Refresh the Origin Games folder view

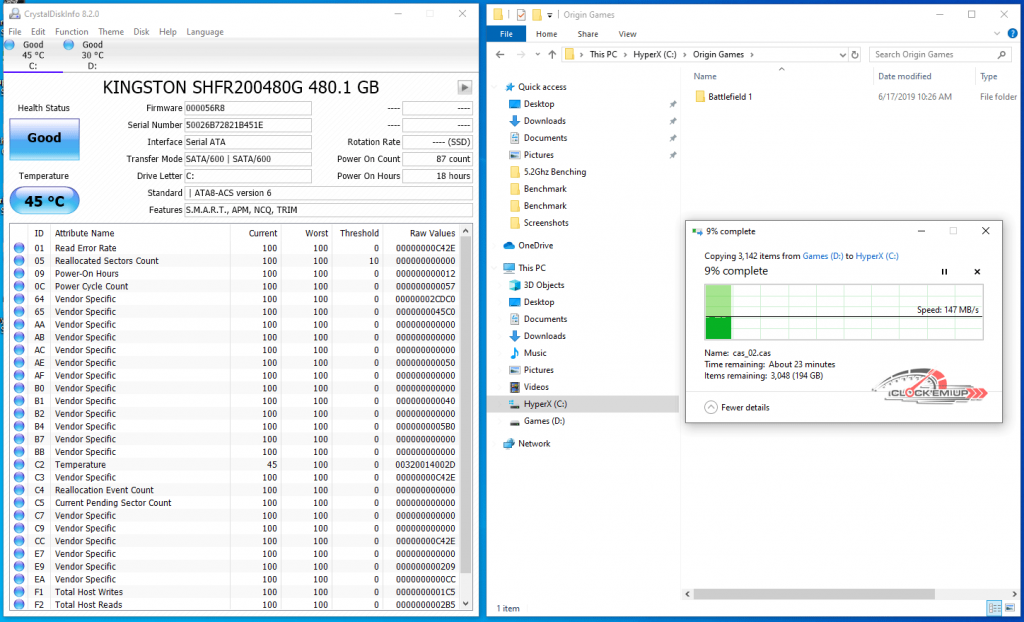(855, 54)
